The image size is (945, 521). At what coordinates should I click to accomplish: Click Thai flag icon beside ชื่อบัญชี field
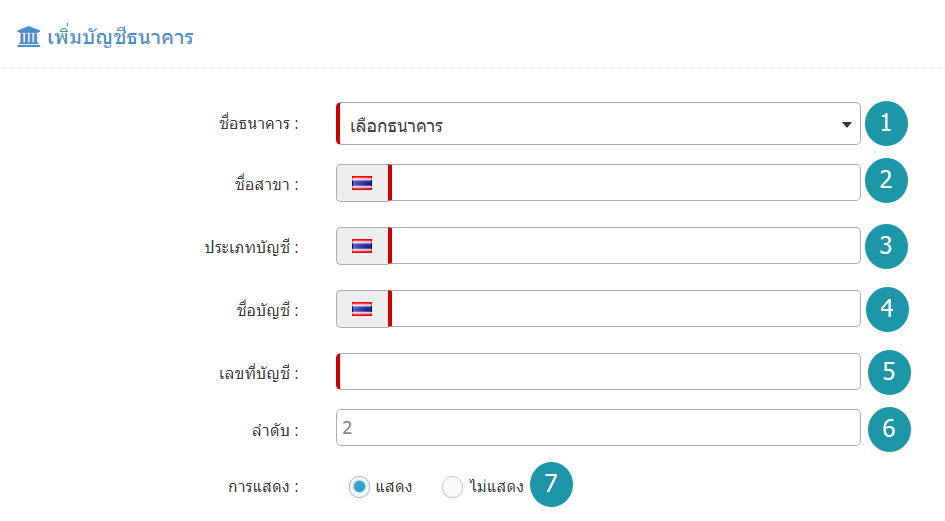pyautogui.click(x=362, y=309)
